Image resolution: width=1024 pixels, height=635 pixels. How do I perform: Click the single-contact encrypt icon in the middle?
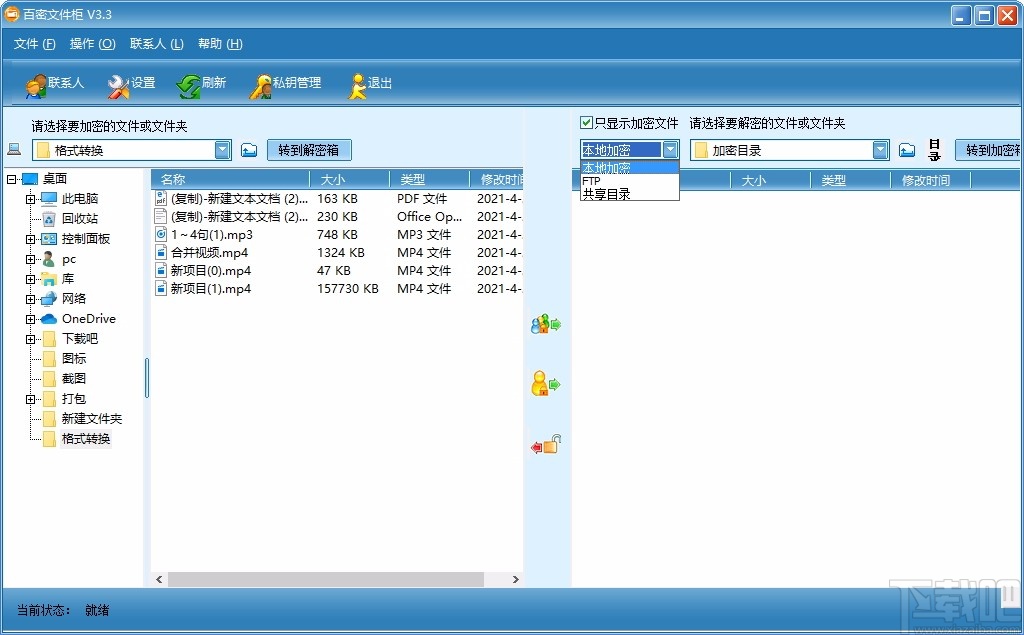(x=546, y=382)
